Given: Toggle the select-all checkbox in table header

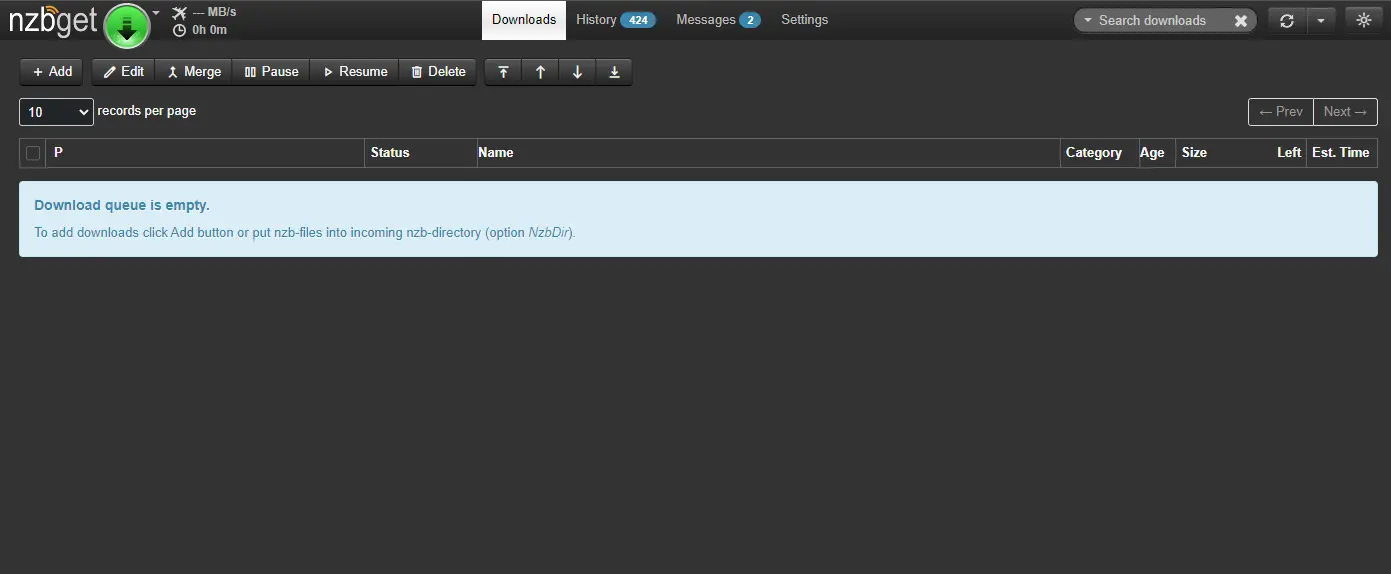Looking at the screenshot, I should click(x=33, y=153).
